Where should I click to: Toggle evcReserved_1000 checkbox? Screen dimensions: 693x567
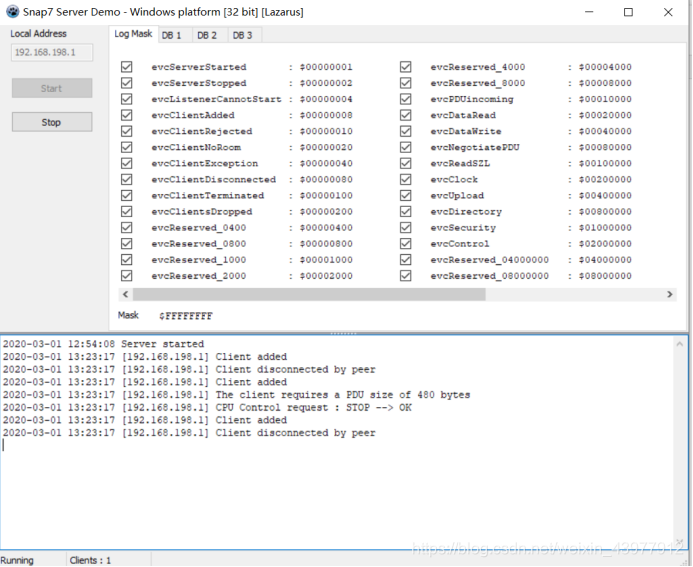click(x=126, y=259)
